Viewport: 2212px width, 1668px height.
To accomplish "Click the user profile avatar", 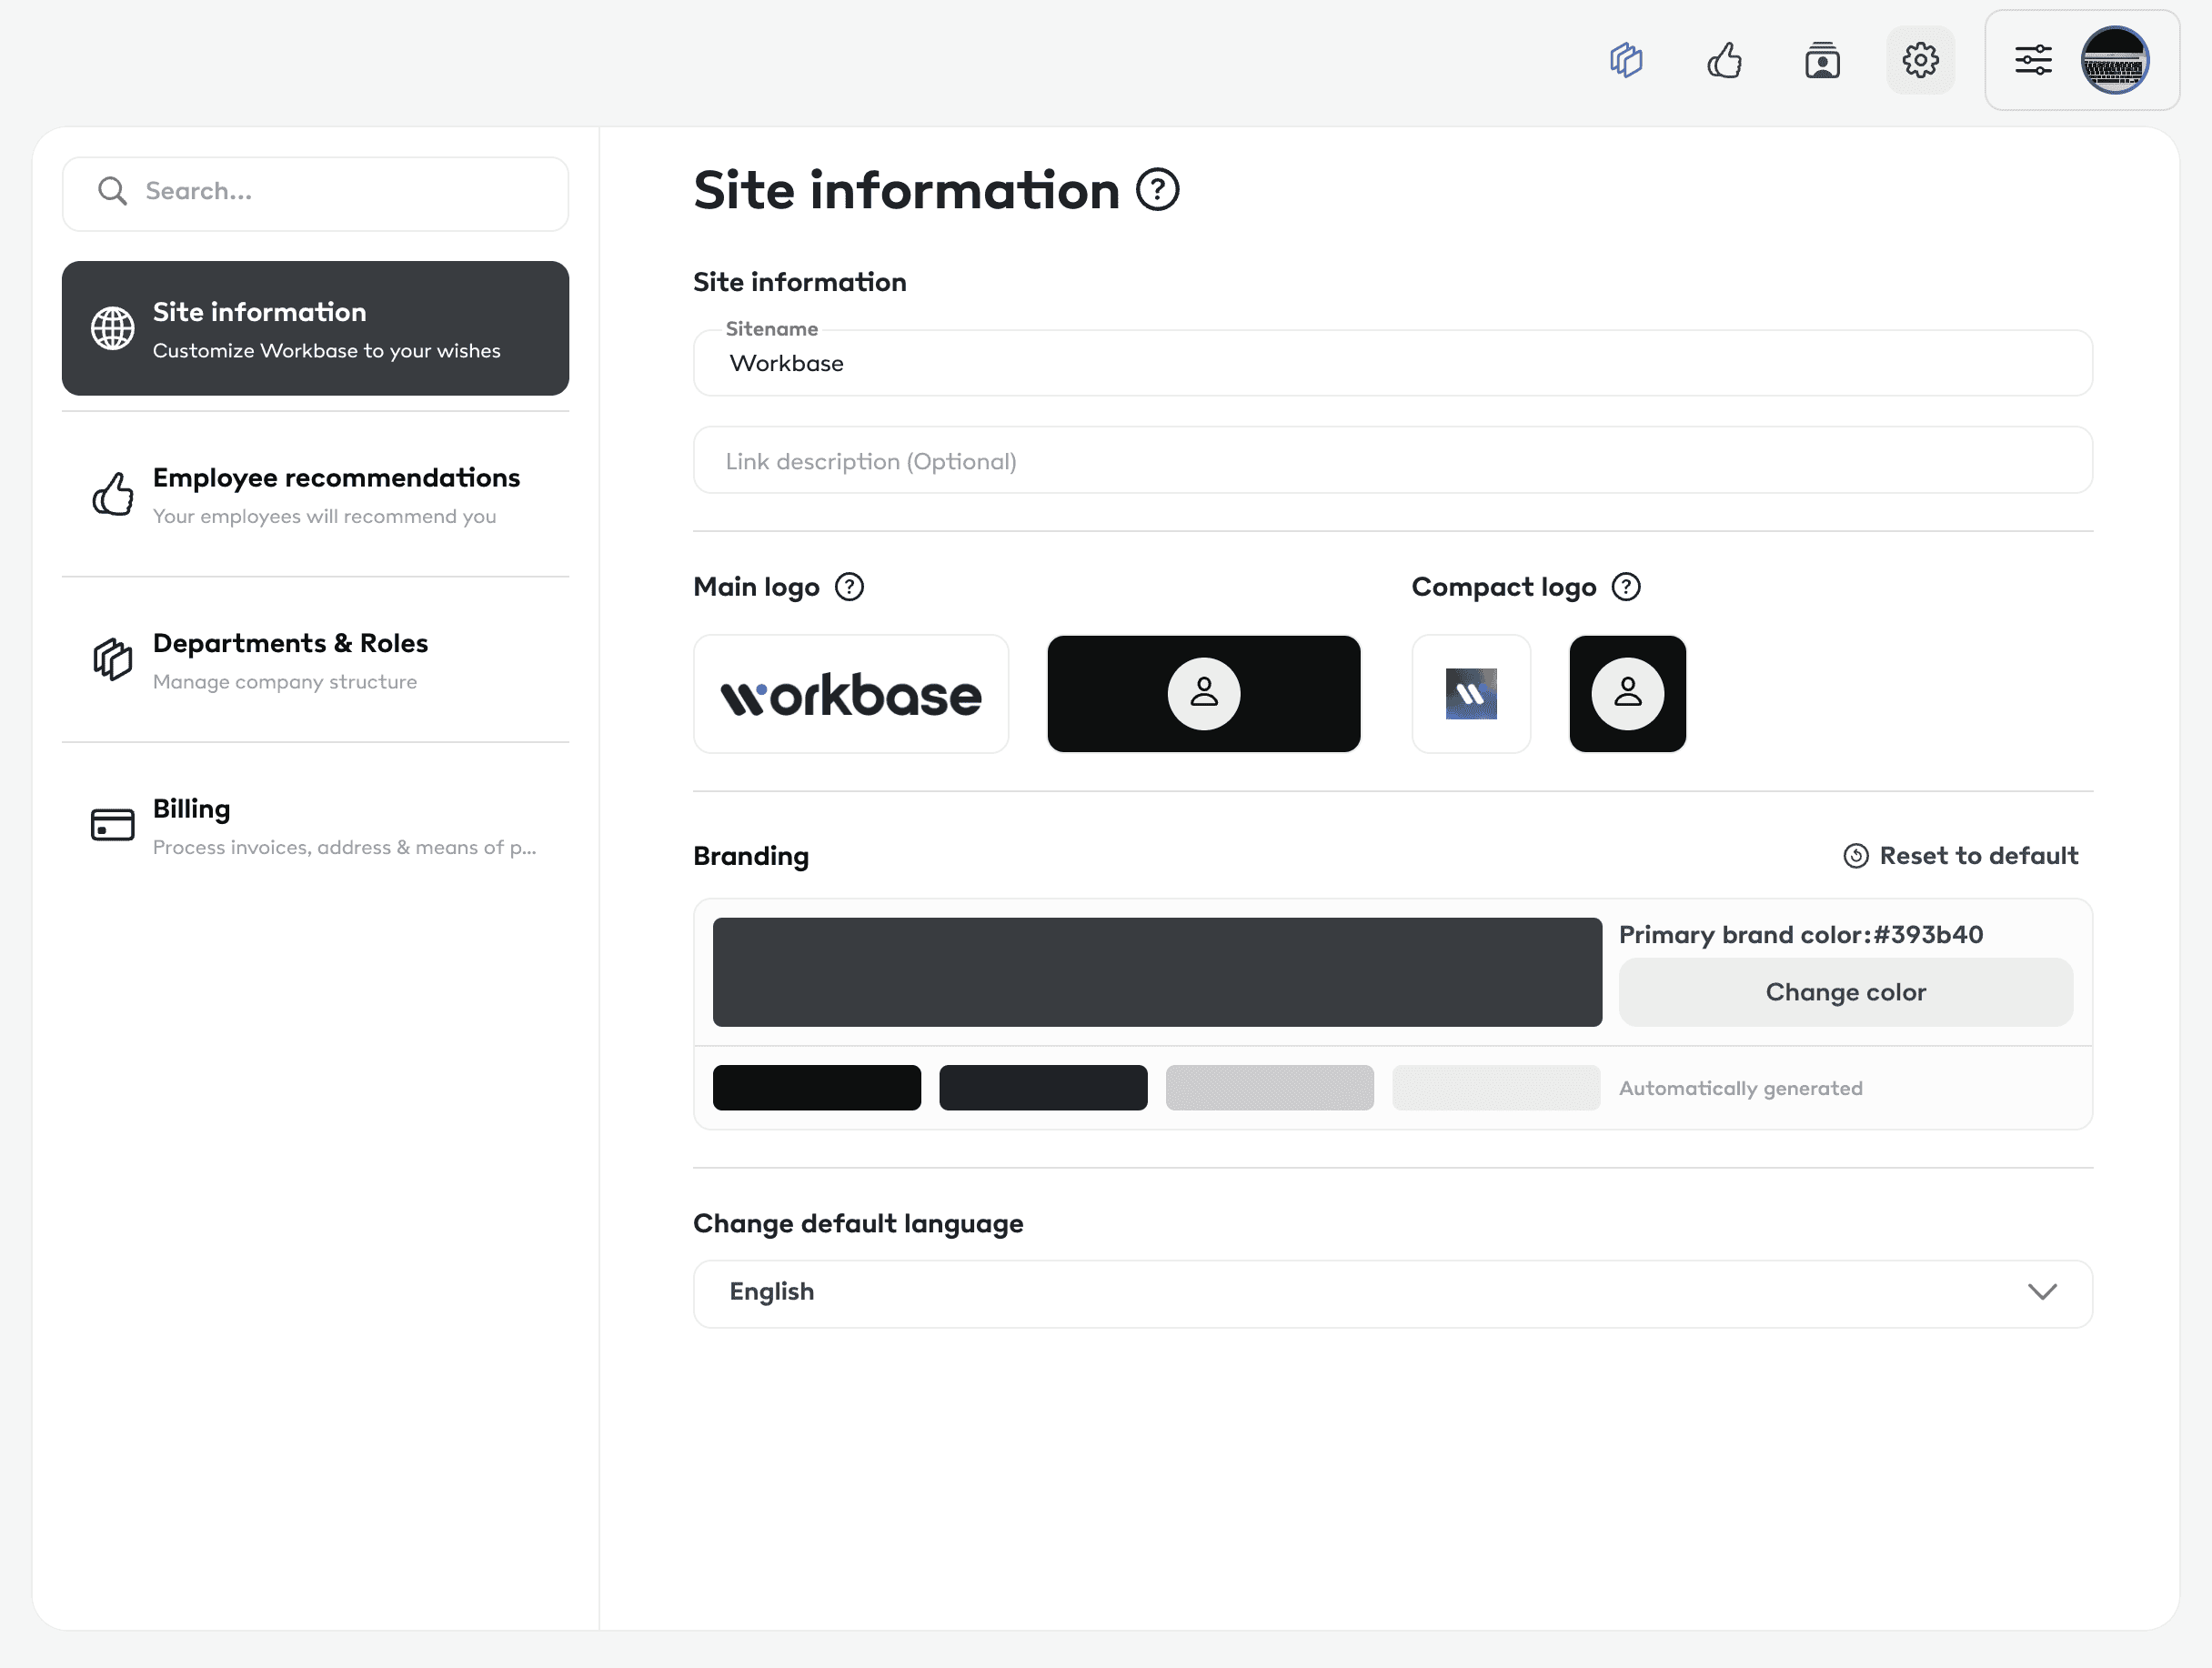I will click(x=2114, y=60).
